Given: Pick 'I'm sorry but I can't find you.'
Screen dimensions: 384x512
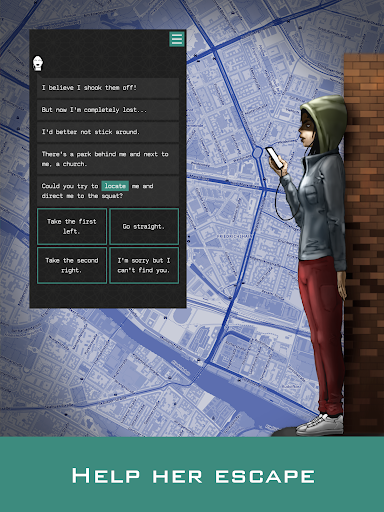Looking at the screenshot, I should (x=144, y=265).
